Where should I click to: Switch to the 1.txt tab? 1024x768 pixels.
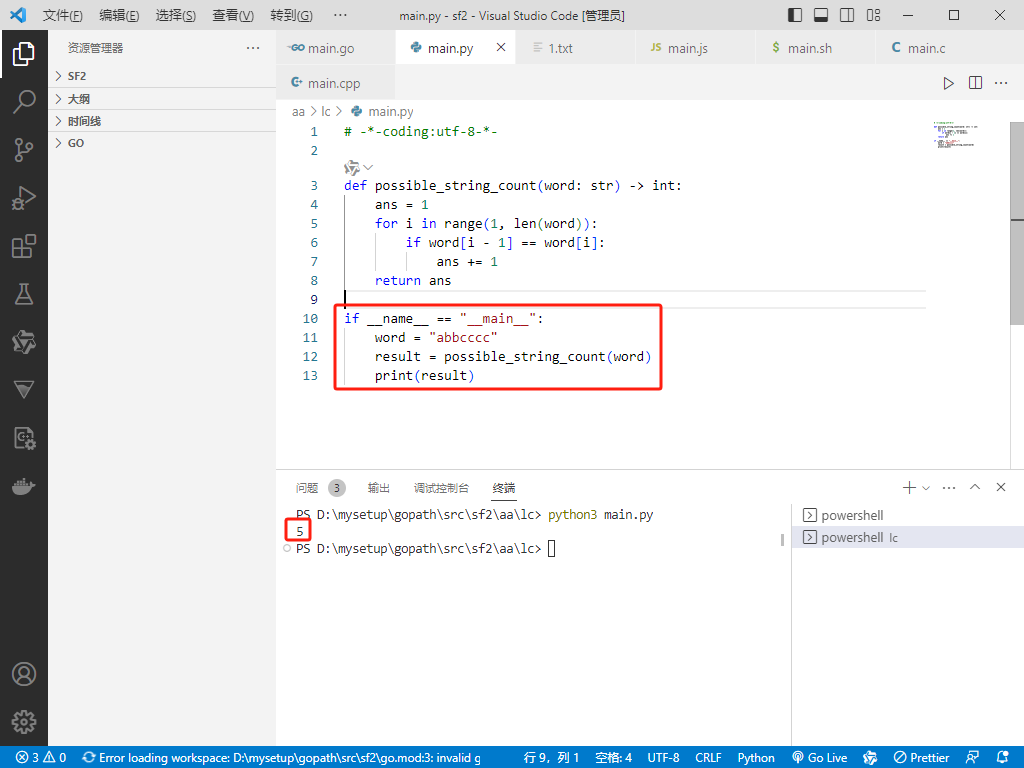(x=575, y=48)
